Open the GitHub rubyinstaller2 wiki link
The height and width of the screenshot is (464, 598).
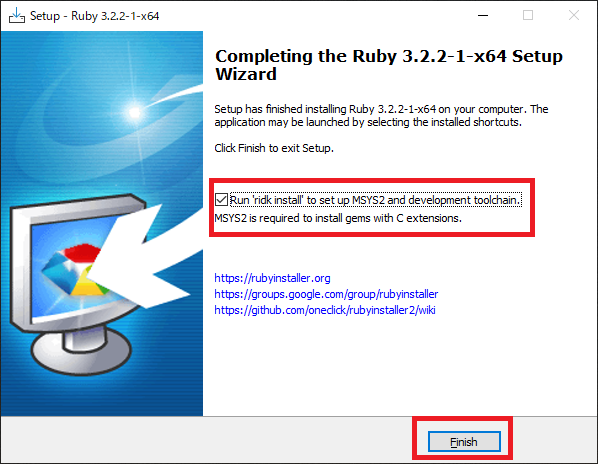pyautogui.click(x=325, y=310)
